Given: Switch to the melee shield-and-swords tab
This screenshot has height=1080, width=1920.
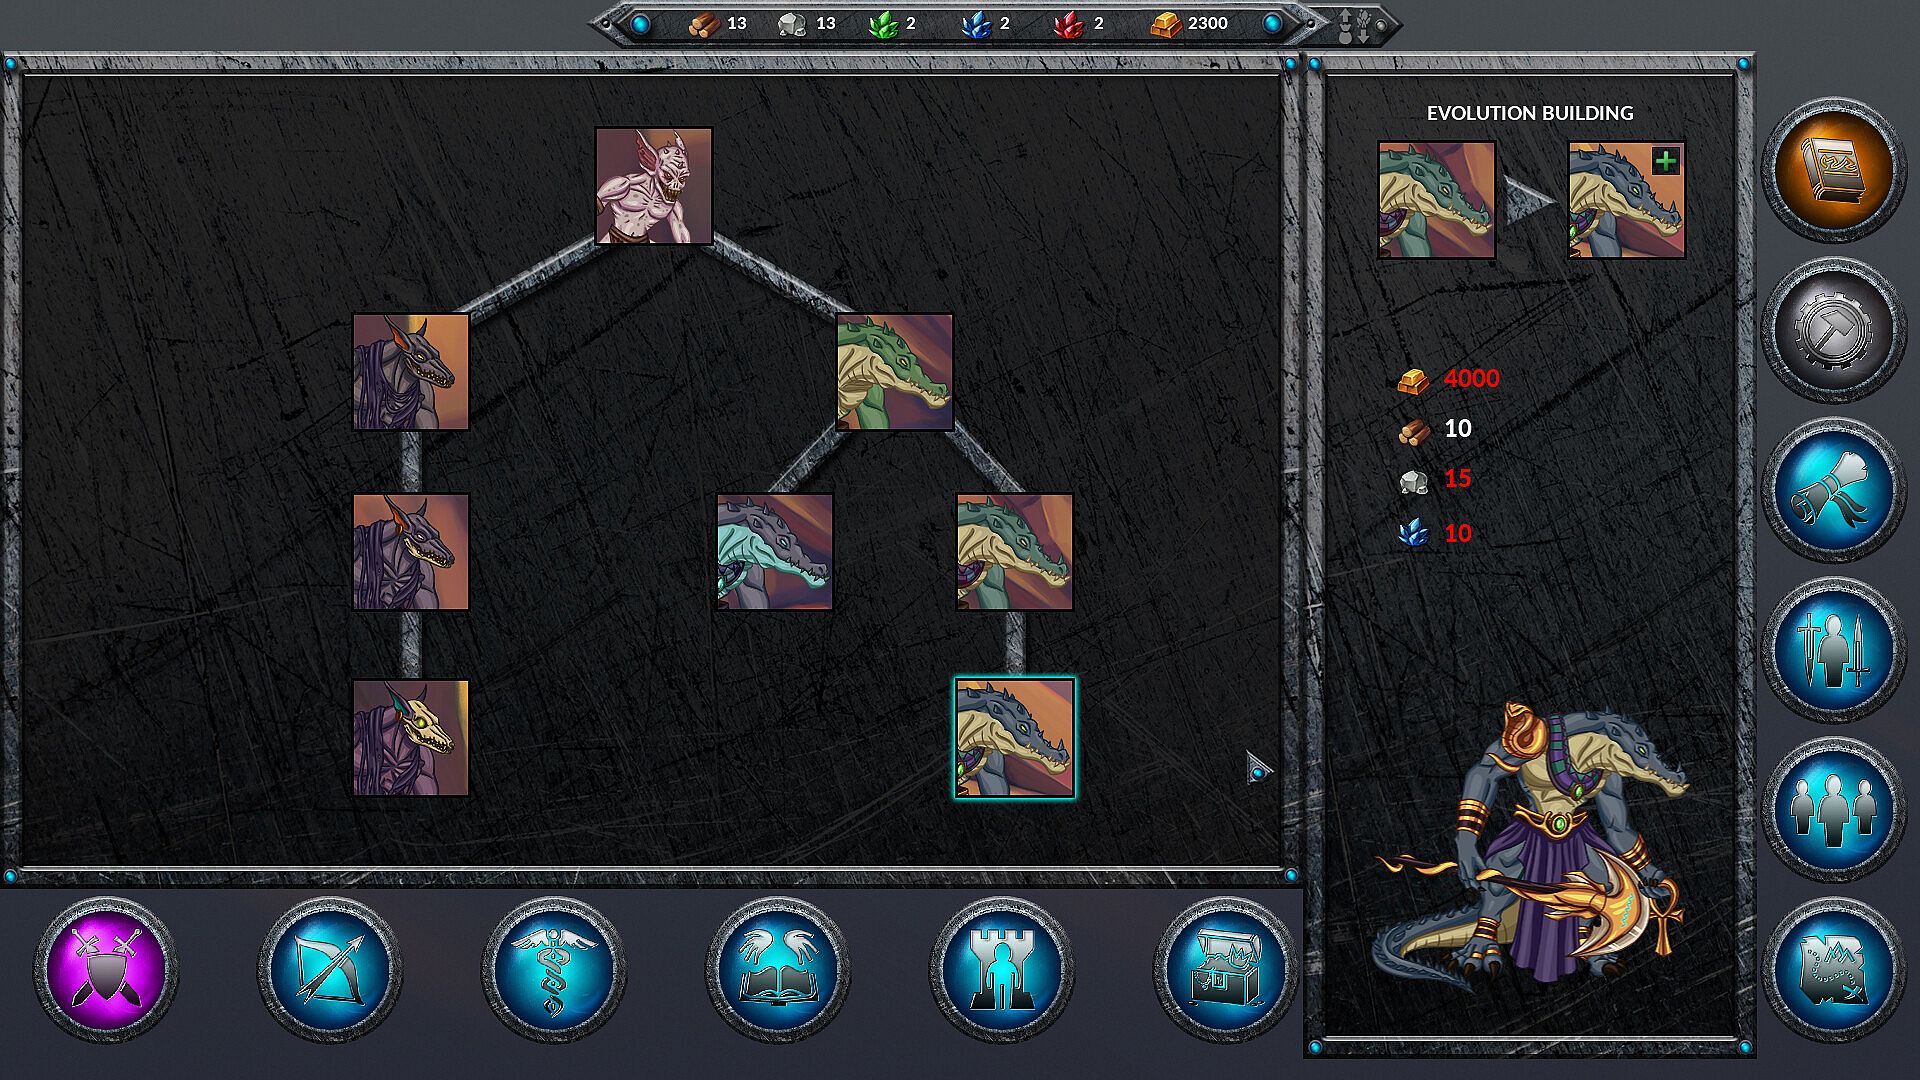Looking at the screenshot, I should [x=106, y=968].
